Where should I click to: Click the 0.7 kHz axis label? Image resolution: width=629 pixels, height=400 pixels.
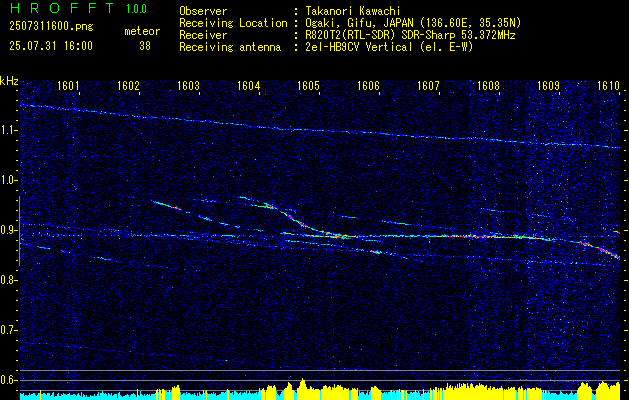(7, 330)
